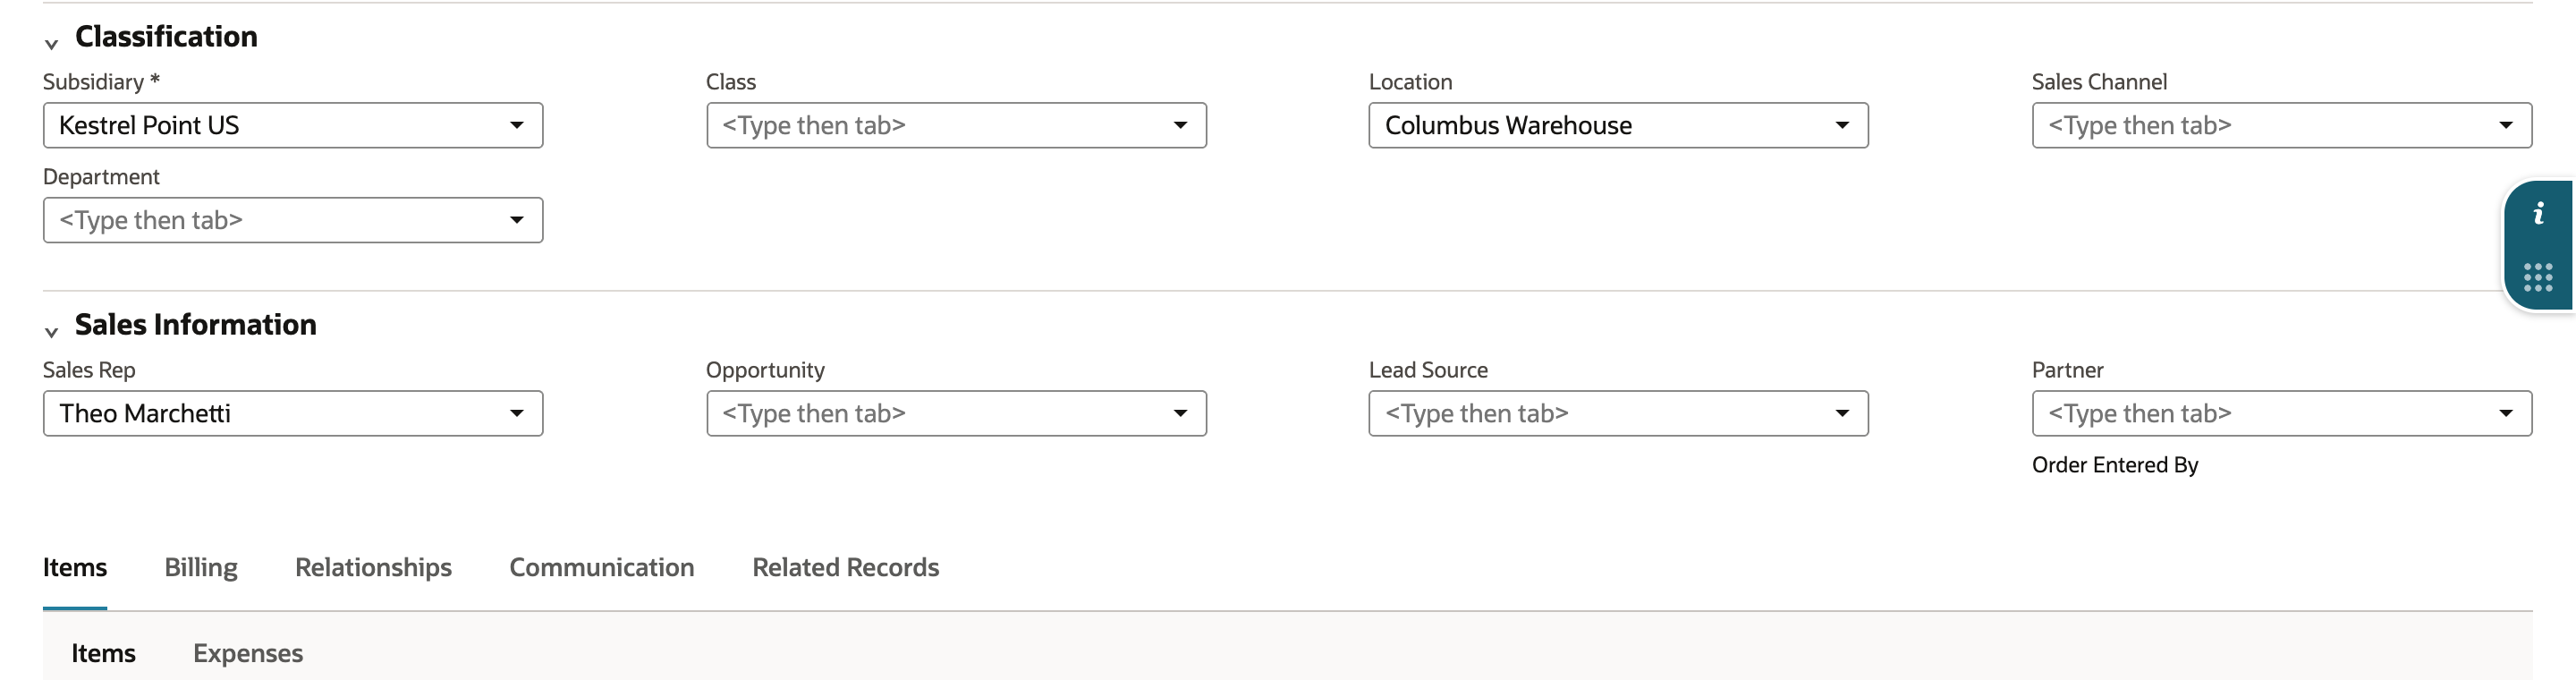Viewport: 2576px width, 680px height.
Task: Switch to the Relationships tab
Action: click(373, 567)
